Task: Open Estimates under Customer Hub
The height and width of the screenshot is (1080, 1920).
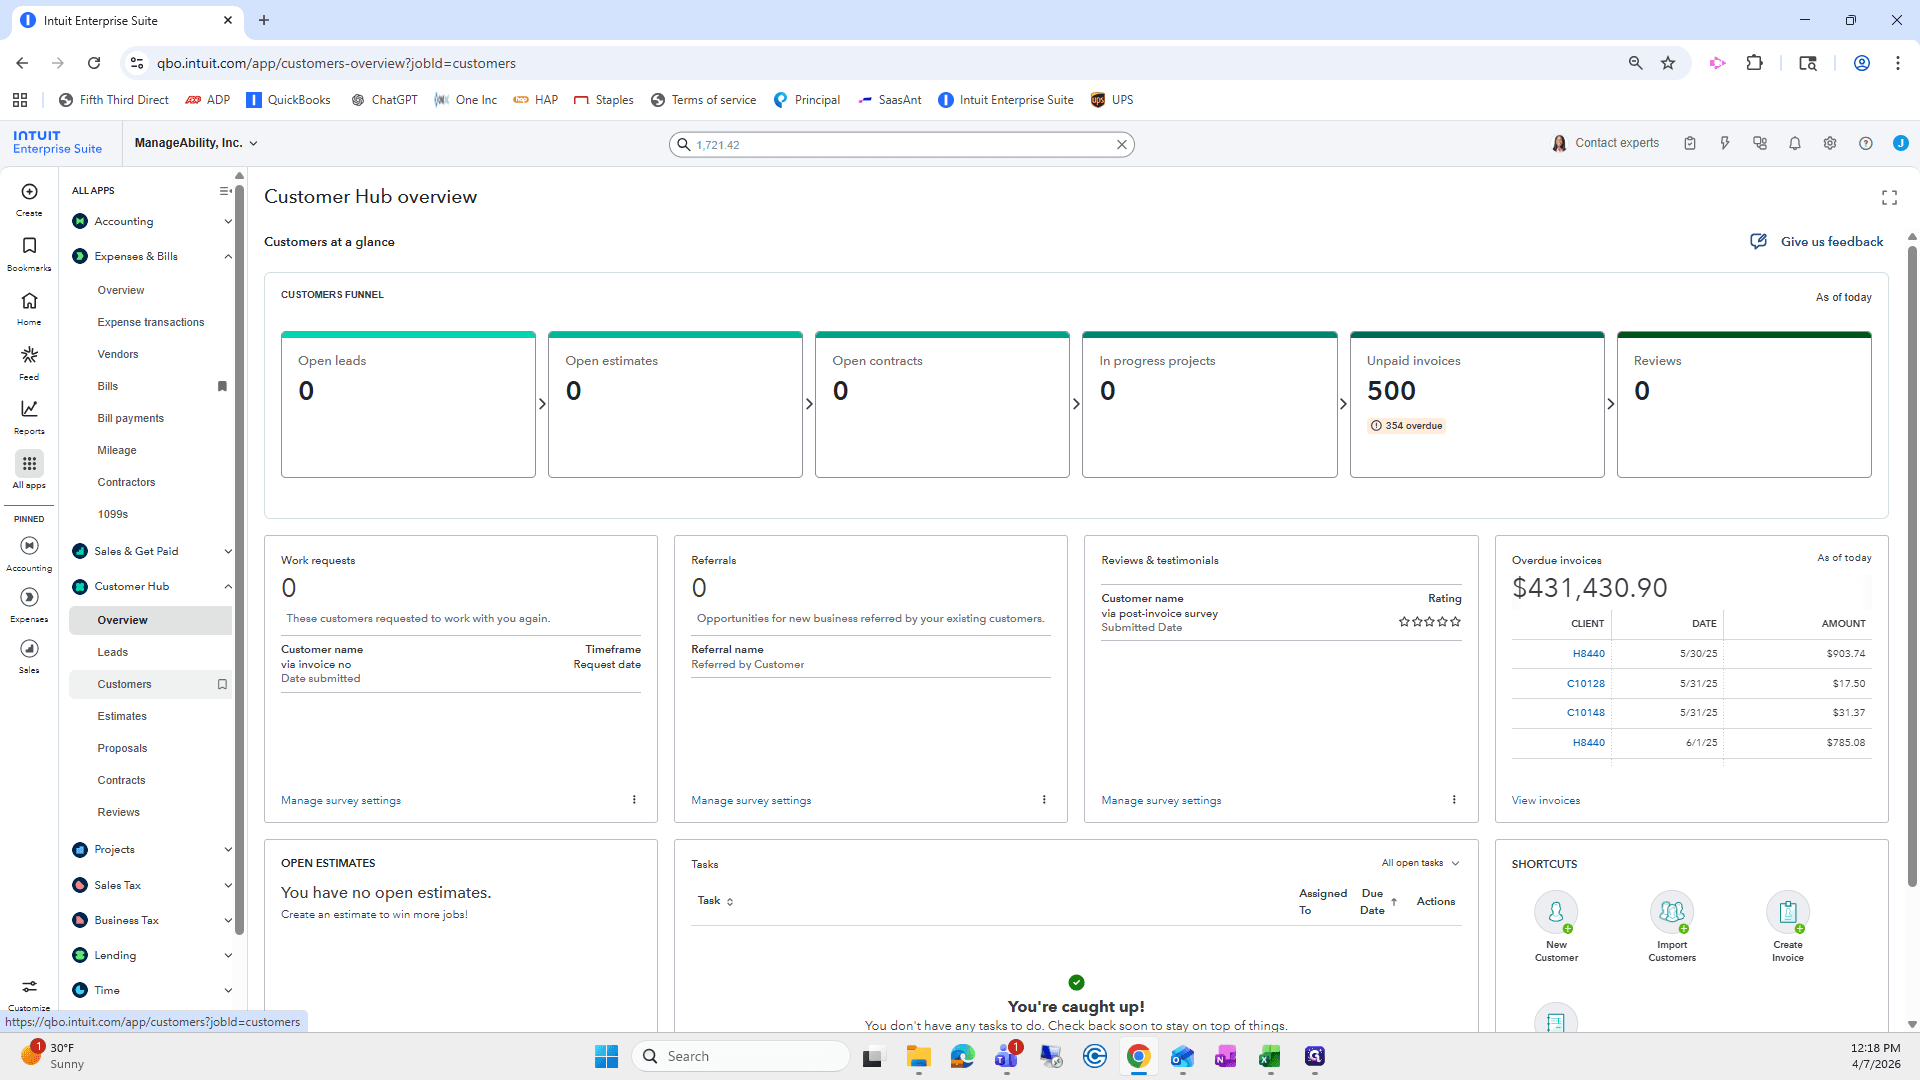Action: tap(122, 717)
